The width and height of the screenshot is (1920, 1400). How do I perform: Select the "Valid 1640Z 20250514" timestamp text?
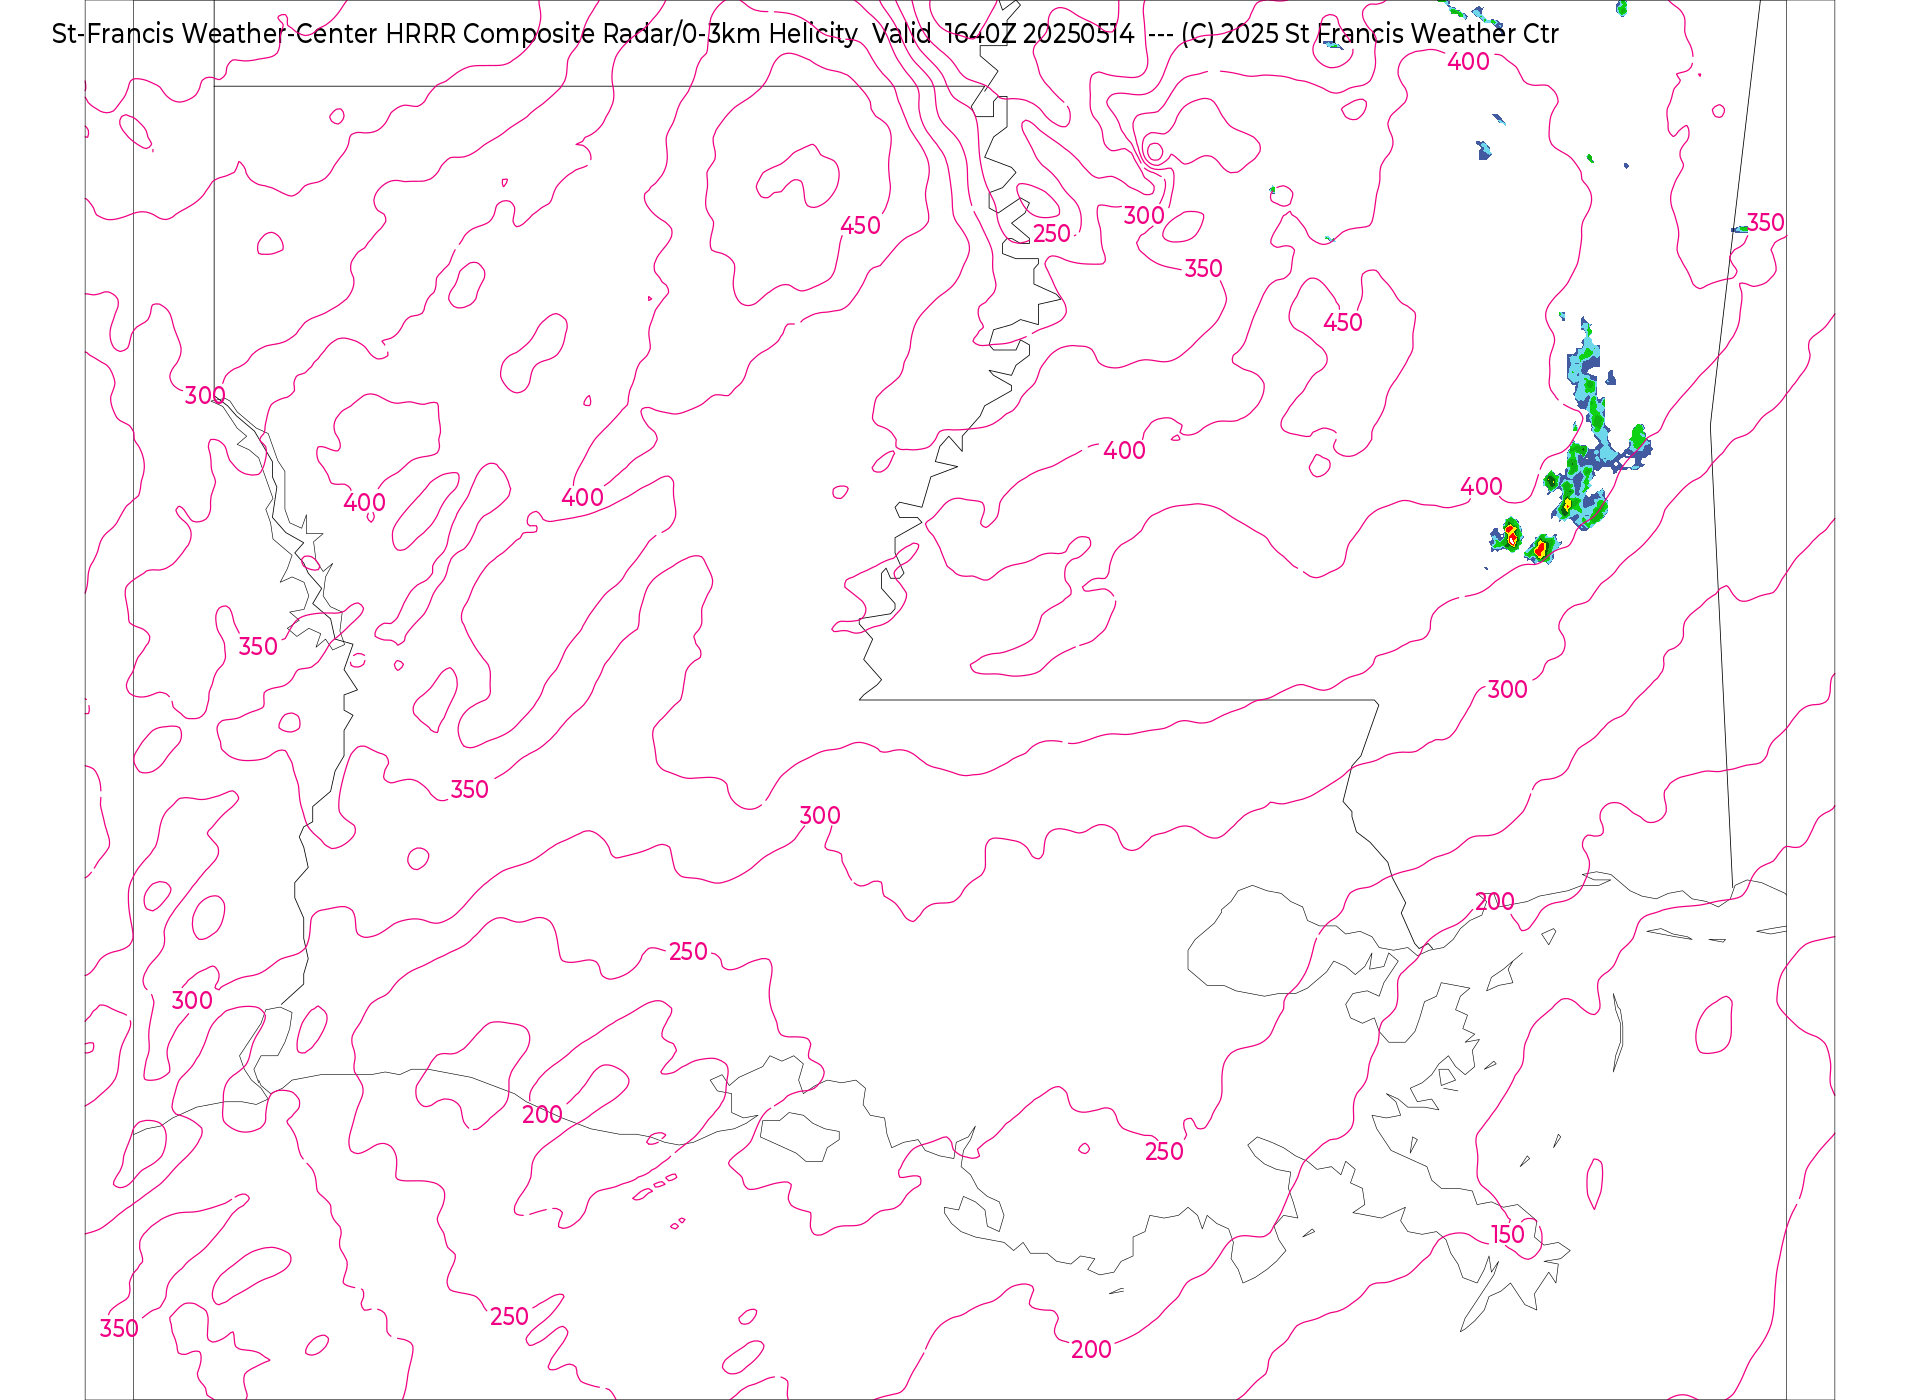(x=1003, y=34)
